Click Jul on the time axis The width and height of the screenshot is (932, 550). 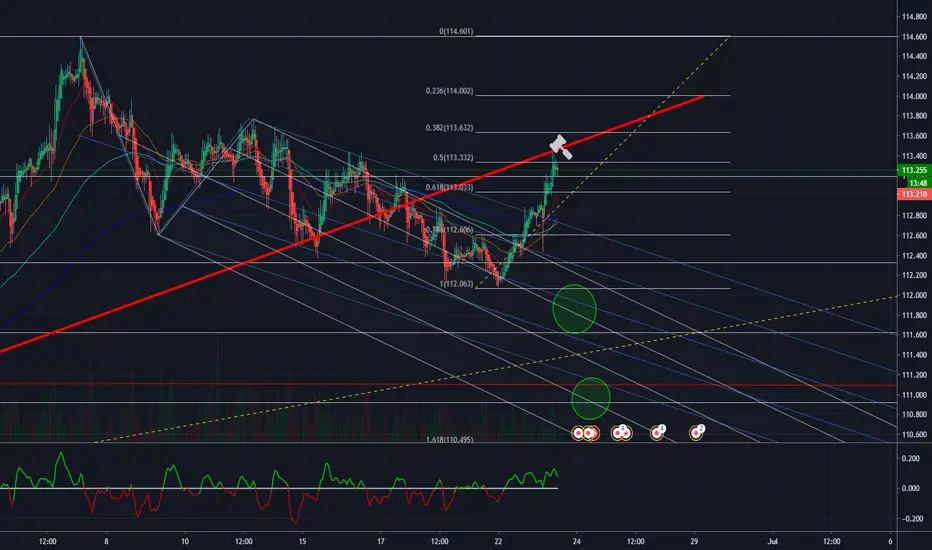(x=773, y=541)
